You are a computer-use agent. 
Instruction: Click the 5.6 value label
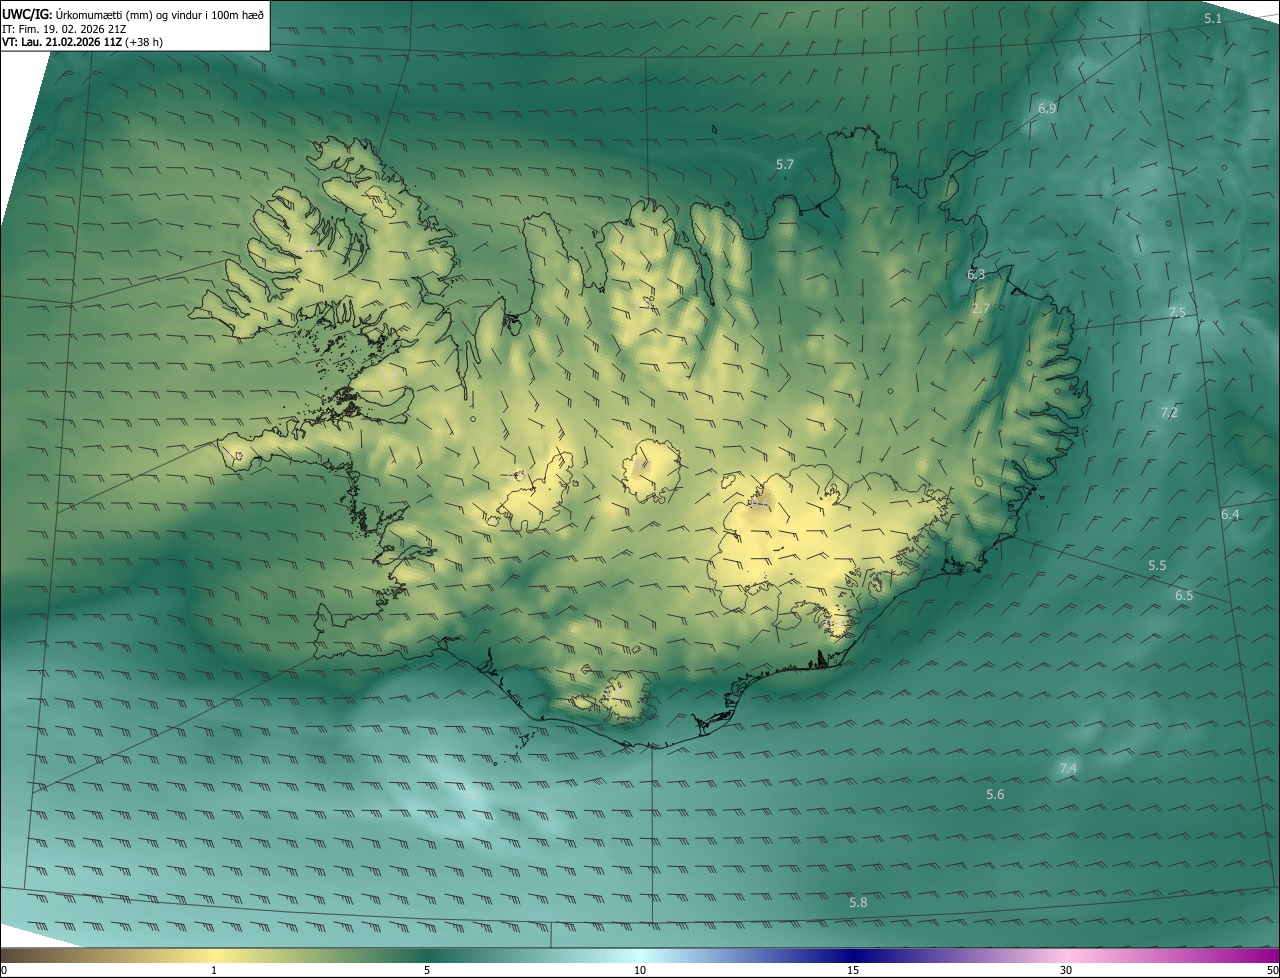995,795
